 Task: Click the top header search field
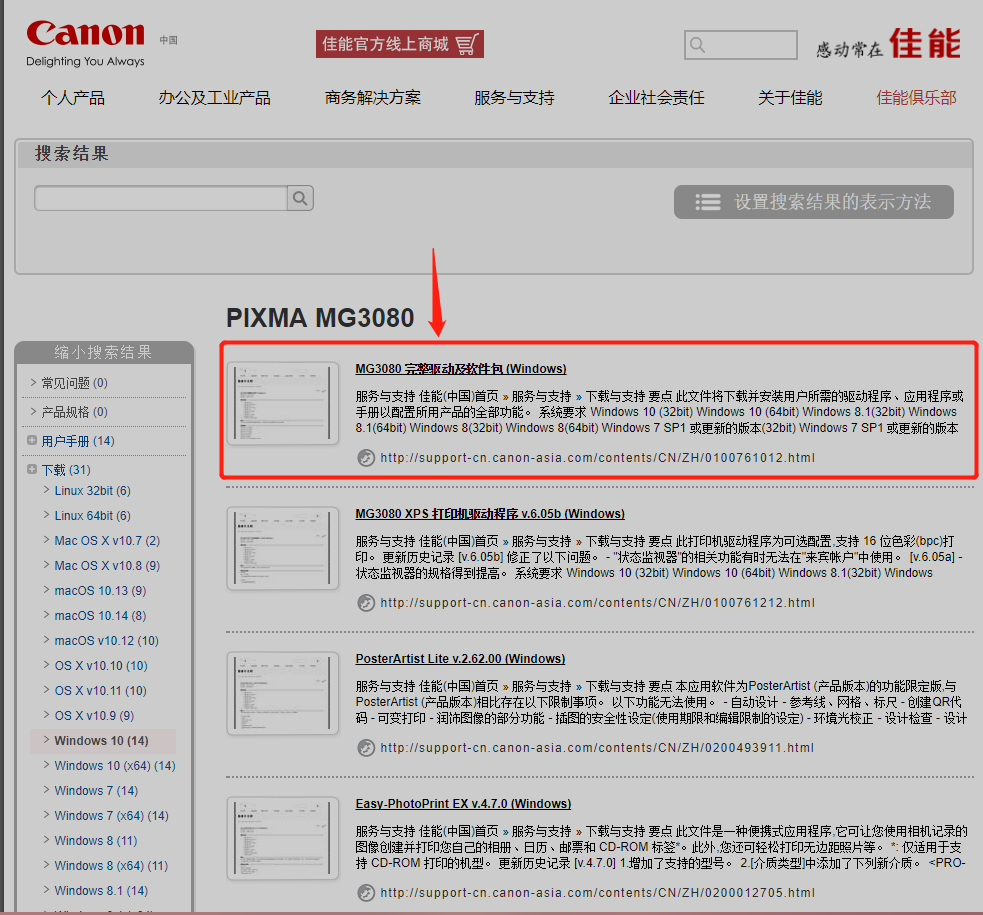point(740,45)
